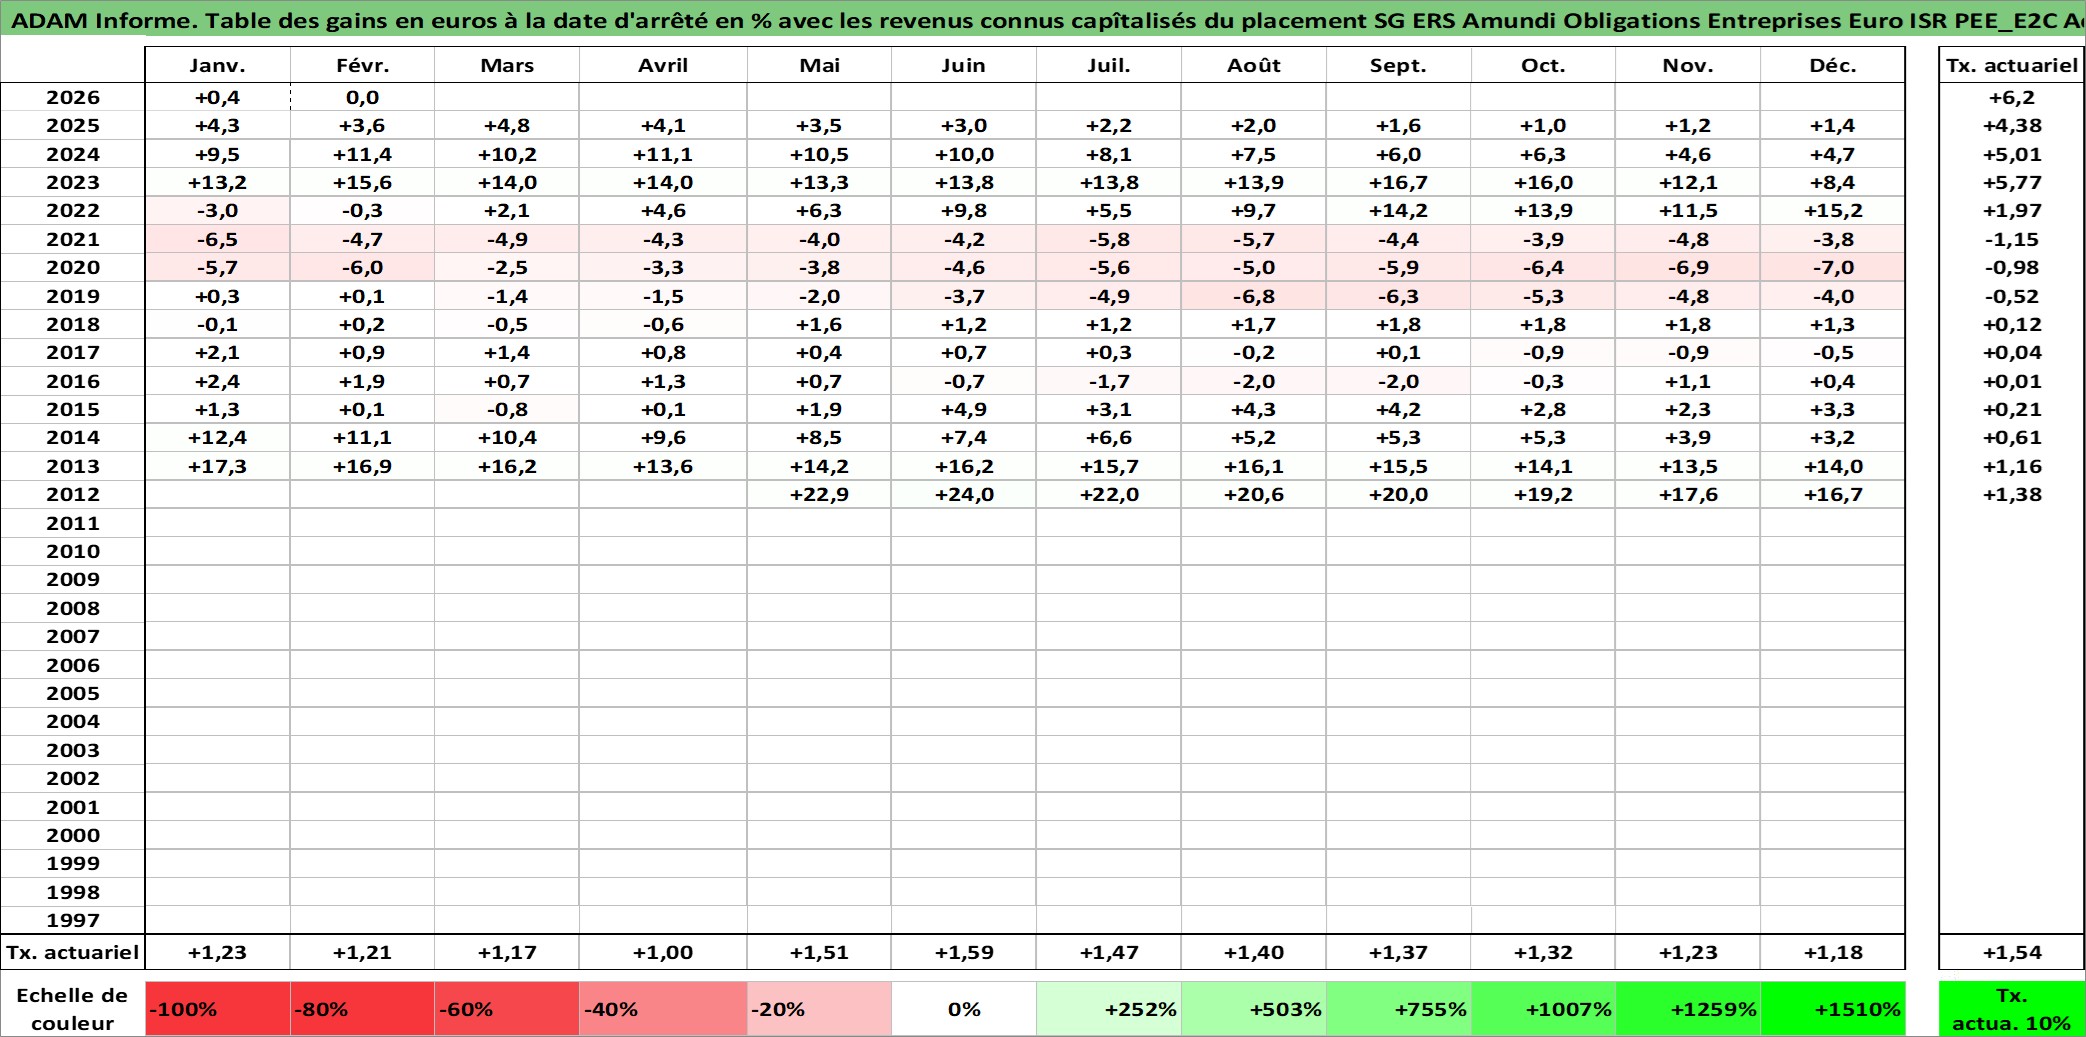Click the 'Tx. actua. 10%' green cell
The width and height of the screenshot is (2086, 1037).
point(2011,1009)
